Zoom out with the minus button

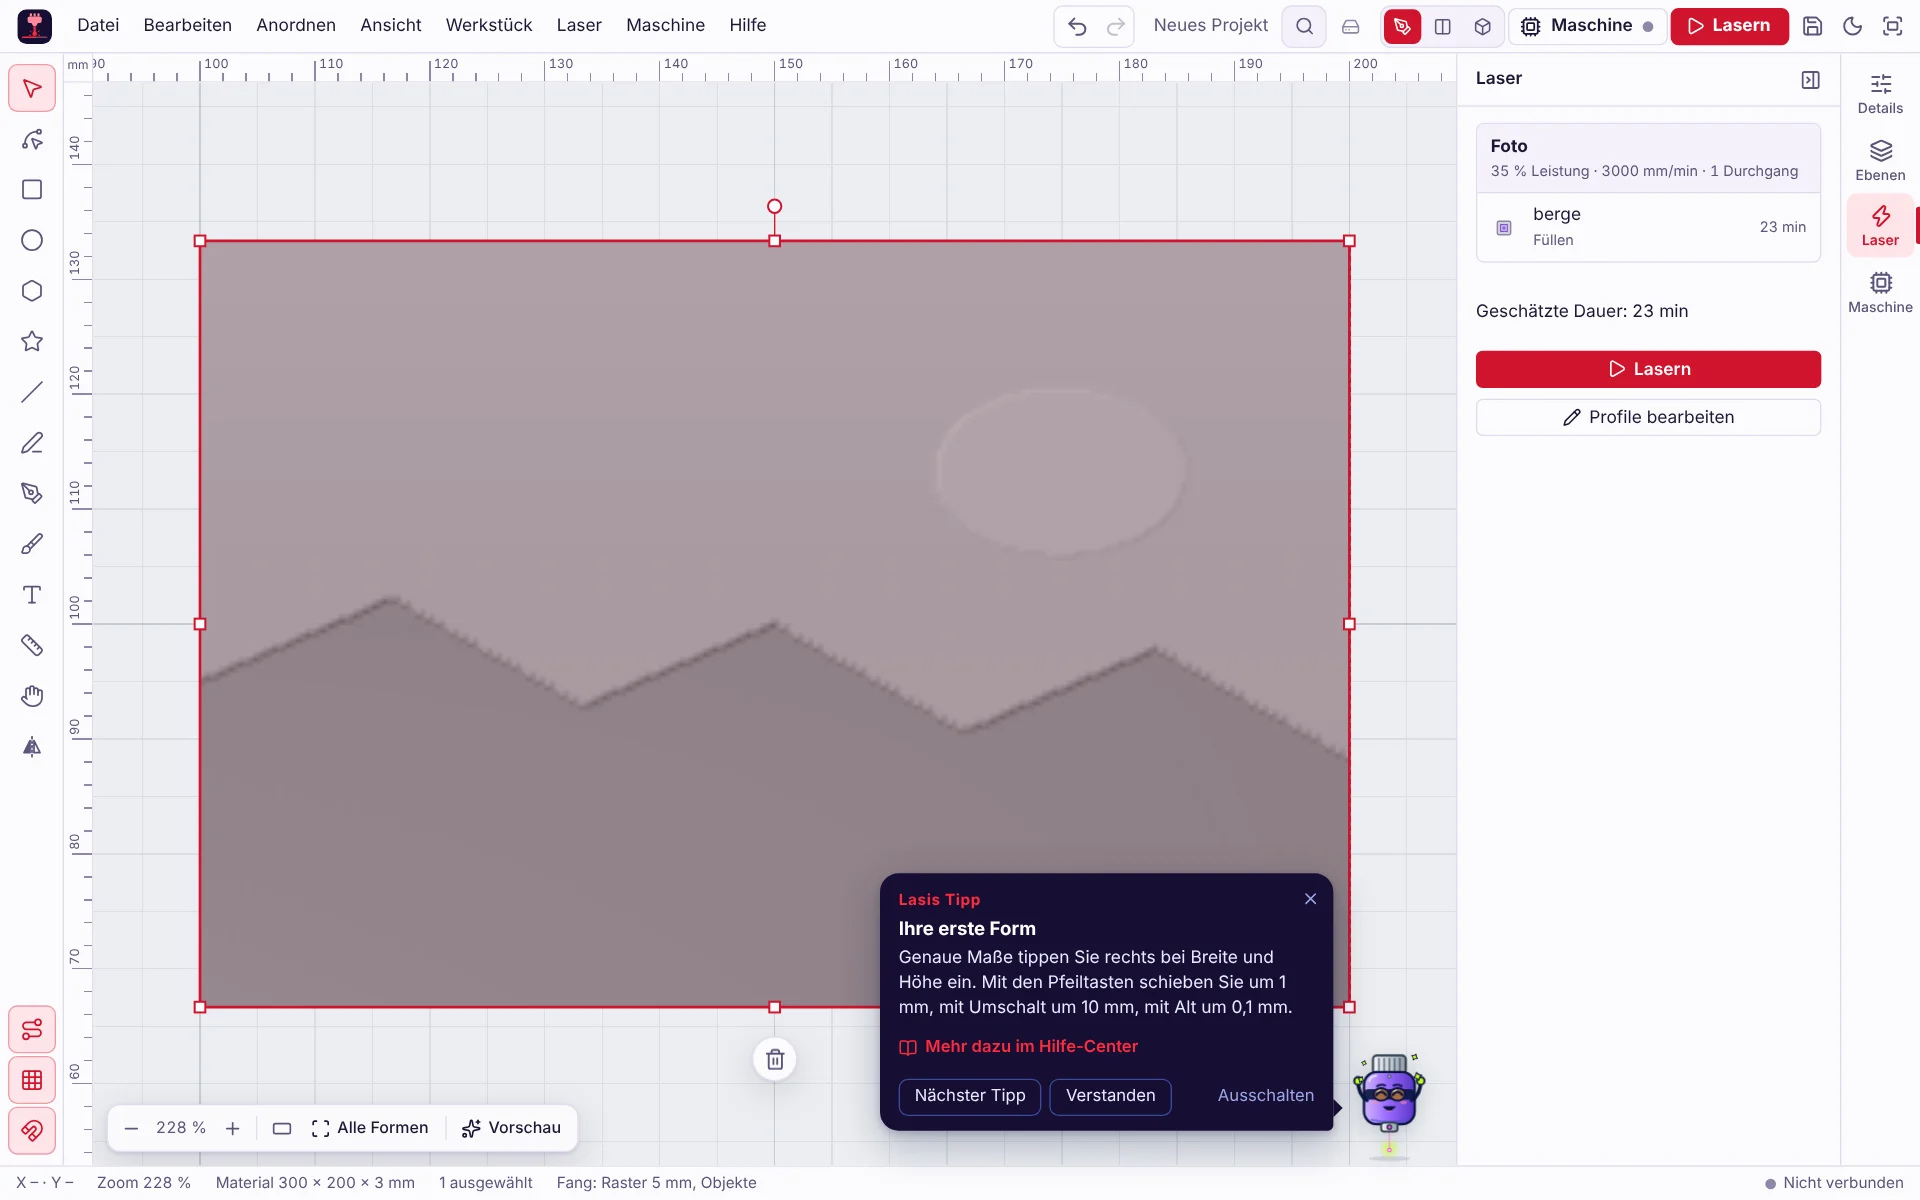[131, 1128]
